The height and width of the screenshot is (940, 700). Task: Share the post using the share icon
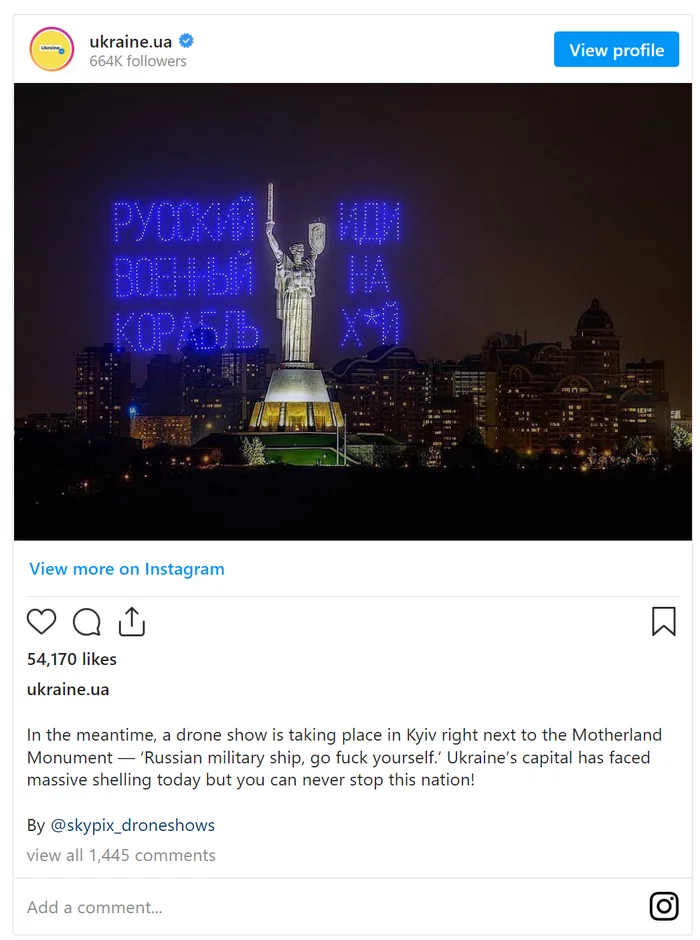132,621
